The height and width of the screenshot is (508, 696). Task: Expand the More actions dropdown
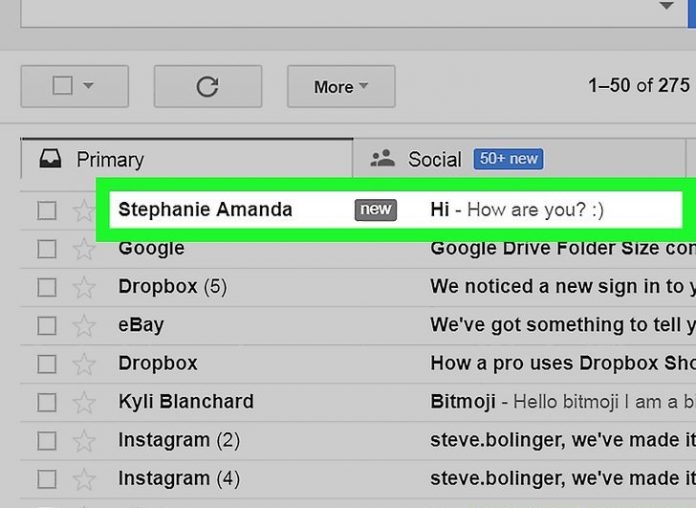pyautogui.click(x=341, y=87)
